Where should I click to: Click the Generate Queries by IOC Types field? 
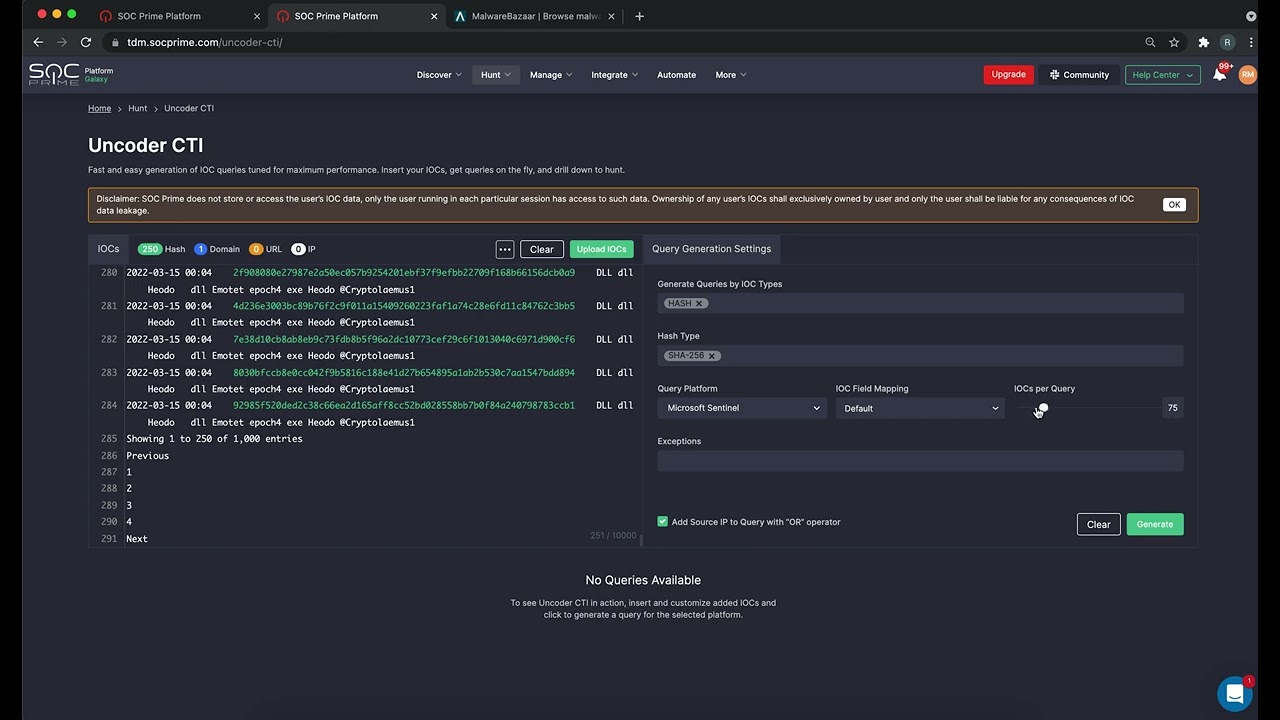pyautogui.click(x=920, y=303)
